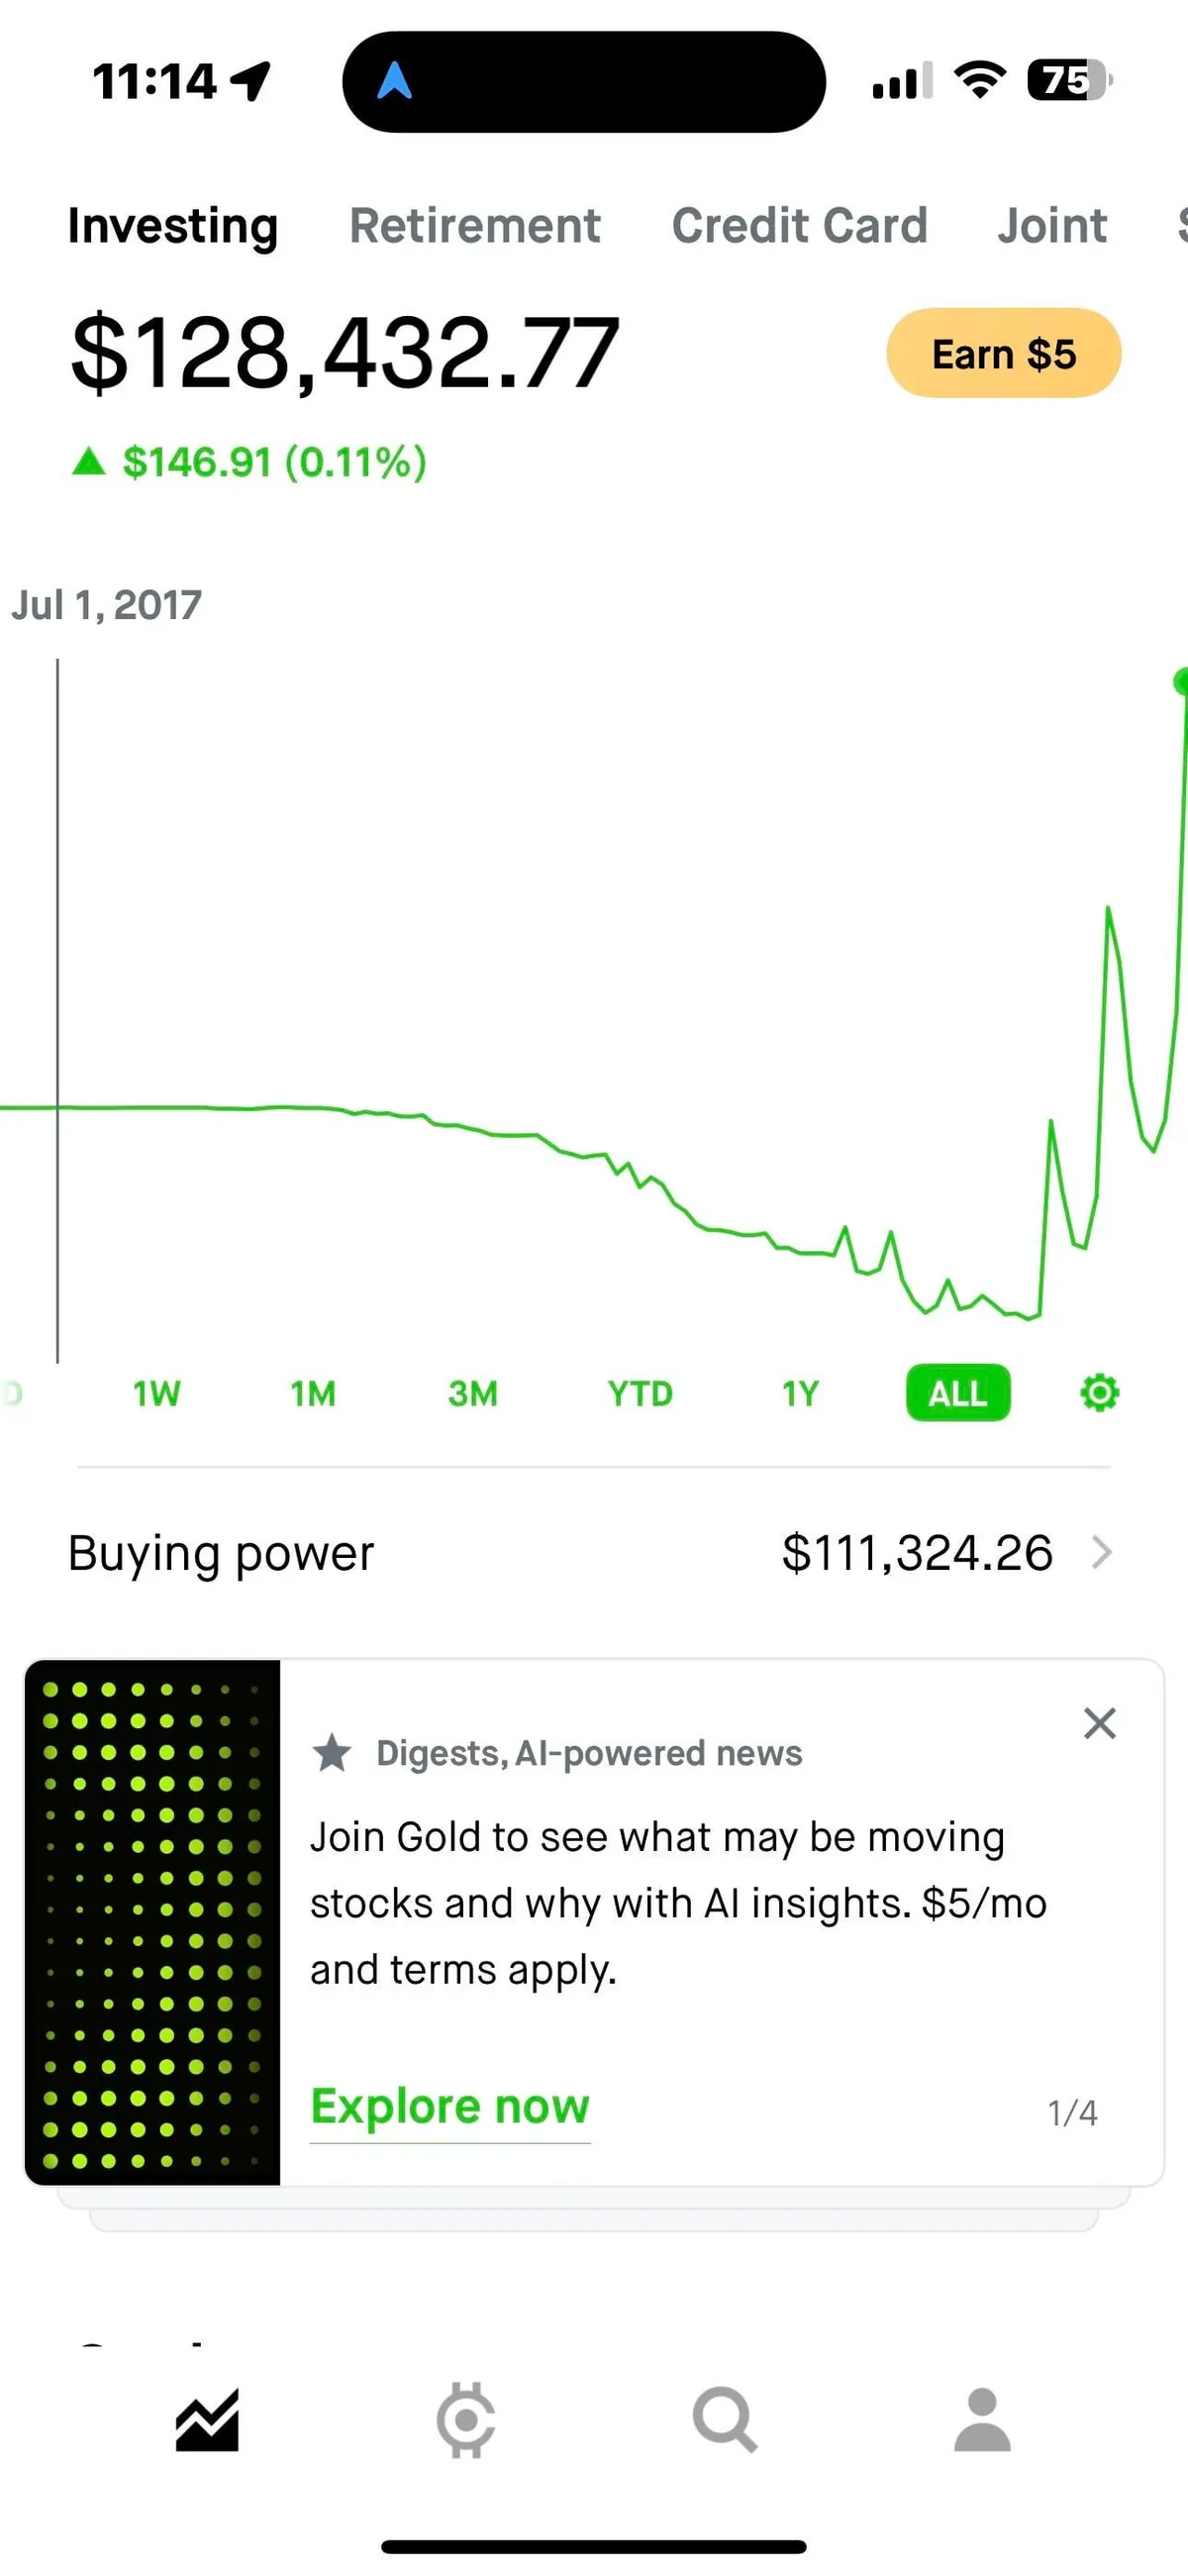Select the 1W chart range
1188x2576 pixels.
coord(157,1393)
